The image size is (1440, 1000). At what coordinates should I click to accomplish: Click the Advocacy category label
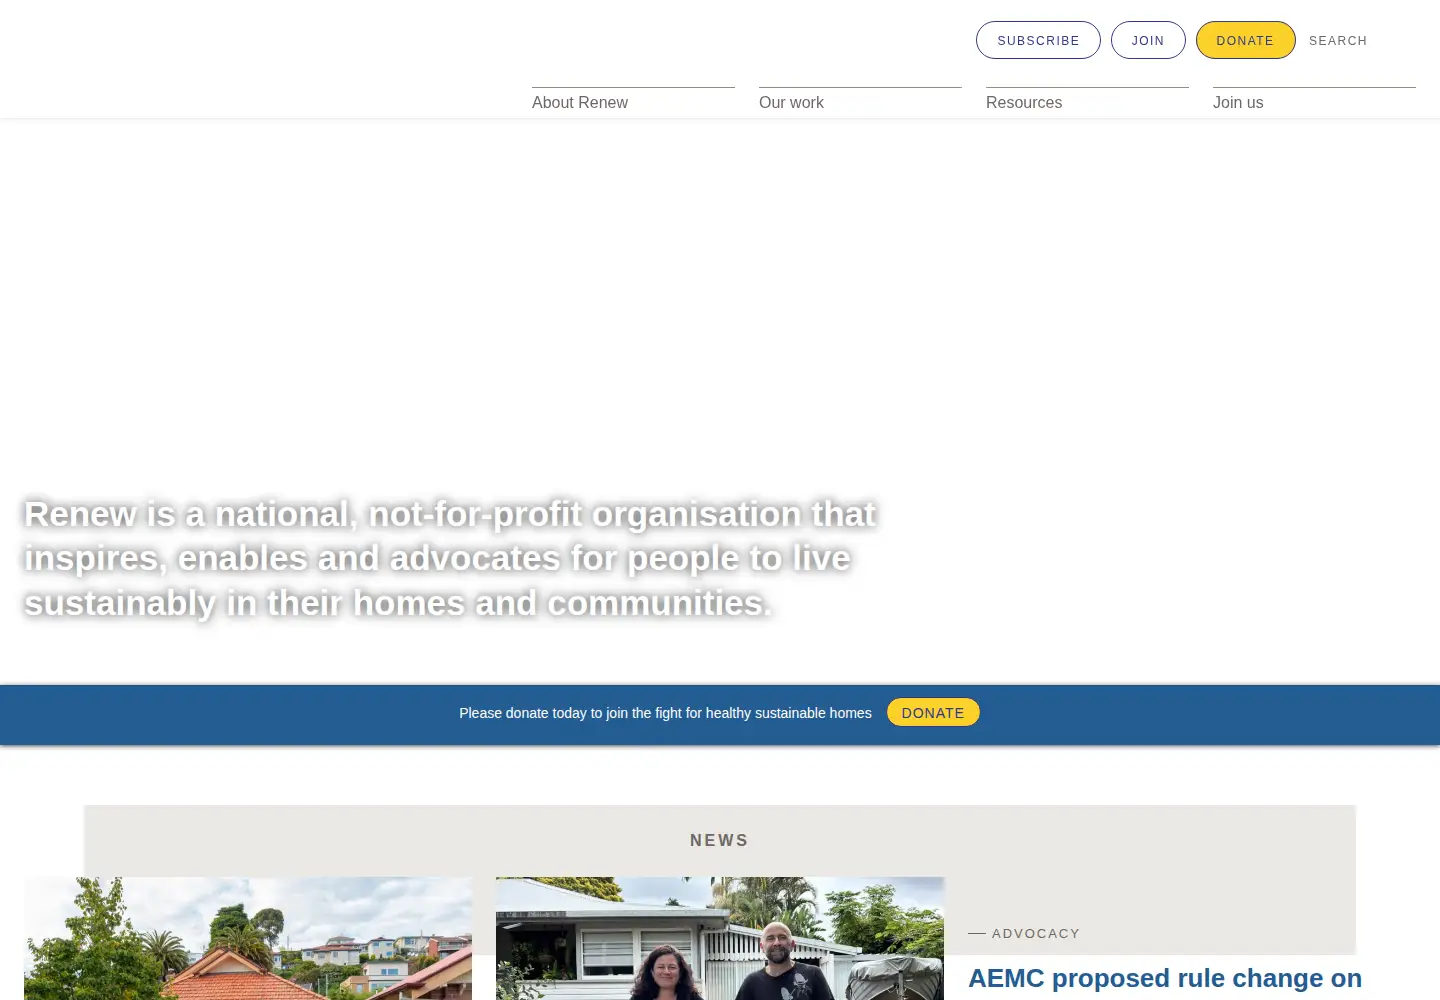tap(1036, 933)
